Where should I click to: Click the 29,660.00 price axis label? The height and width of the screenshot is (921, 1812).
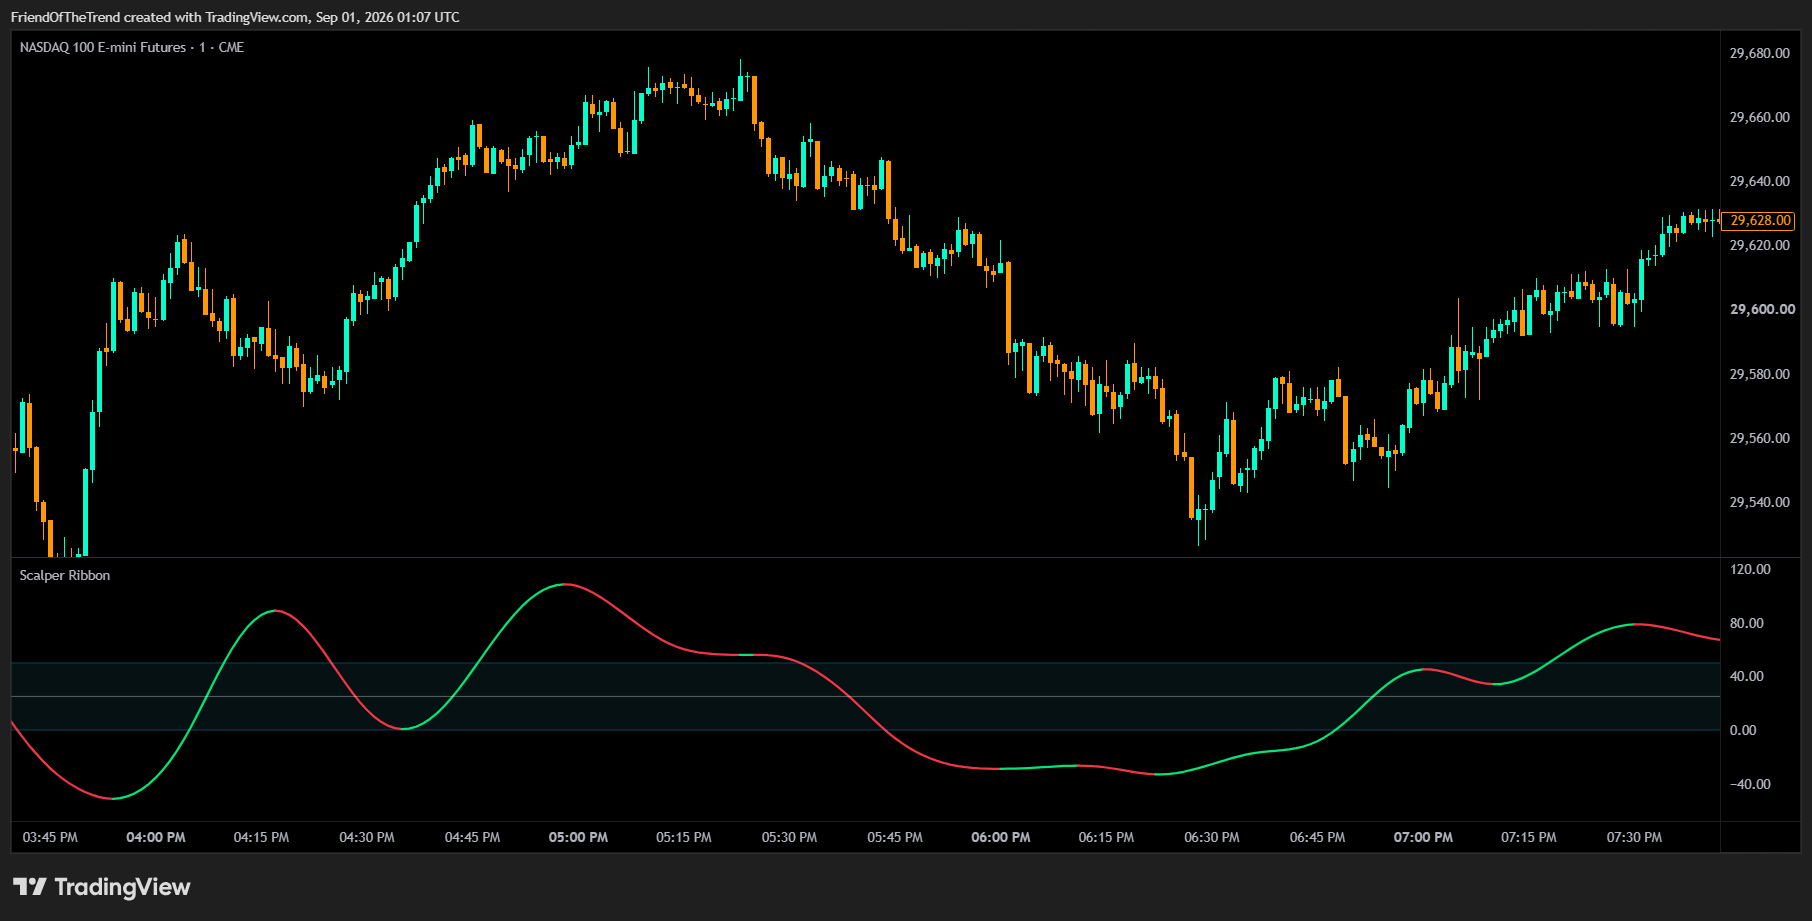click(x=1760, y=117)
